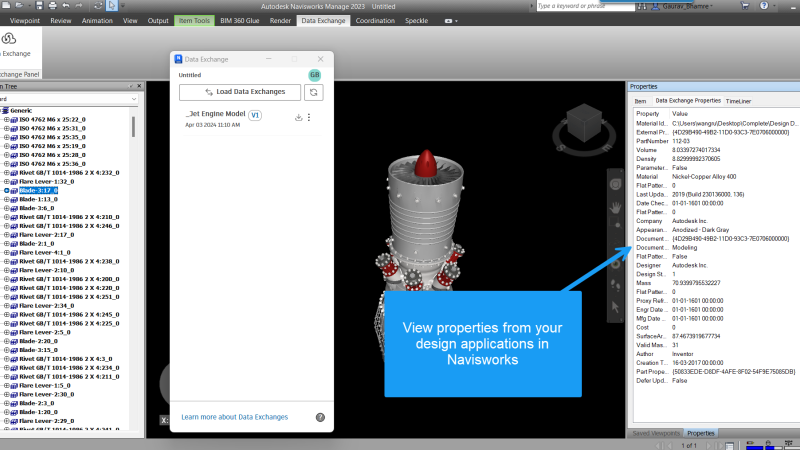Click the Properties bottom panel tab
Image resolution: width=800 pixels, height=450 pixels.
tap(701, 433)
